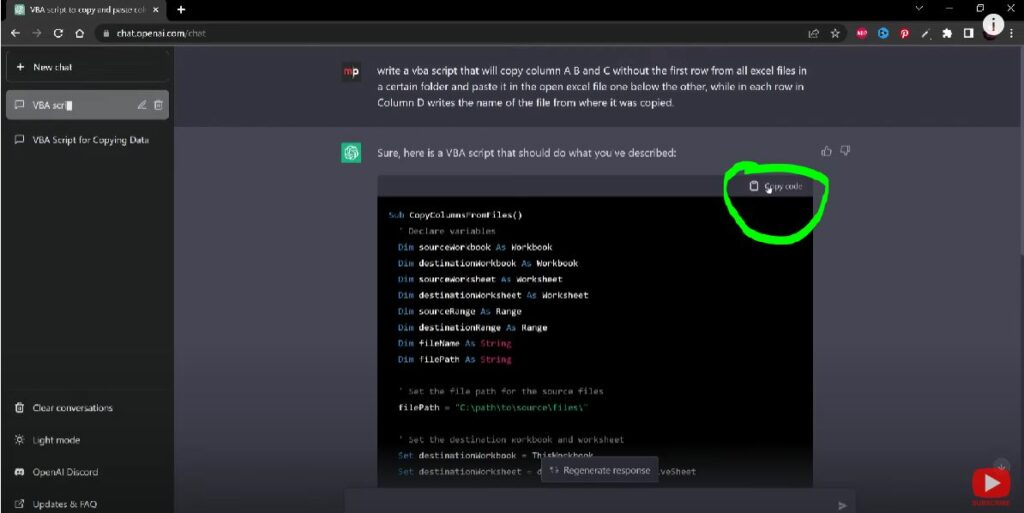Give the response a thumbs down

click(845, 151)
